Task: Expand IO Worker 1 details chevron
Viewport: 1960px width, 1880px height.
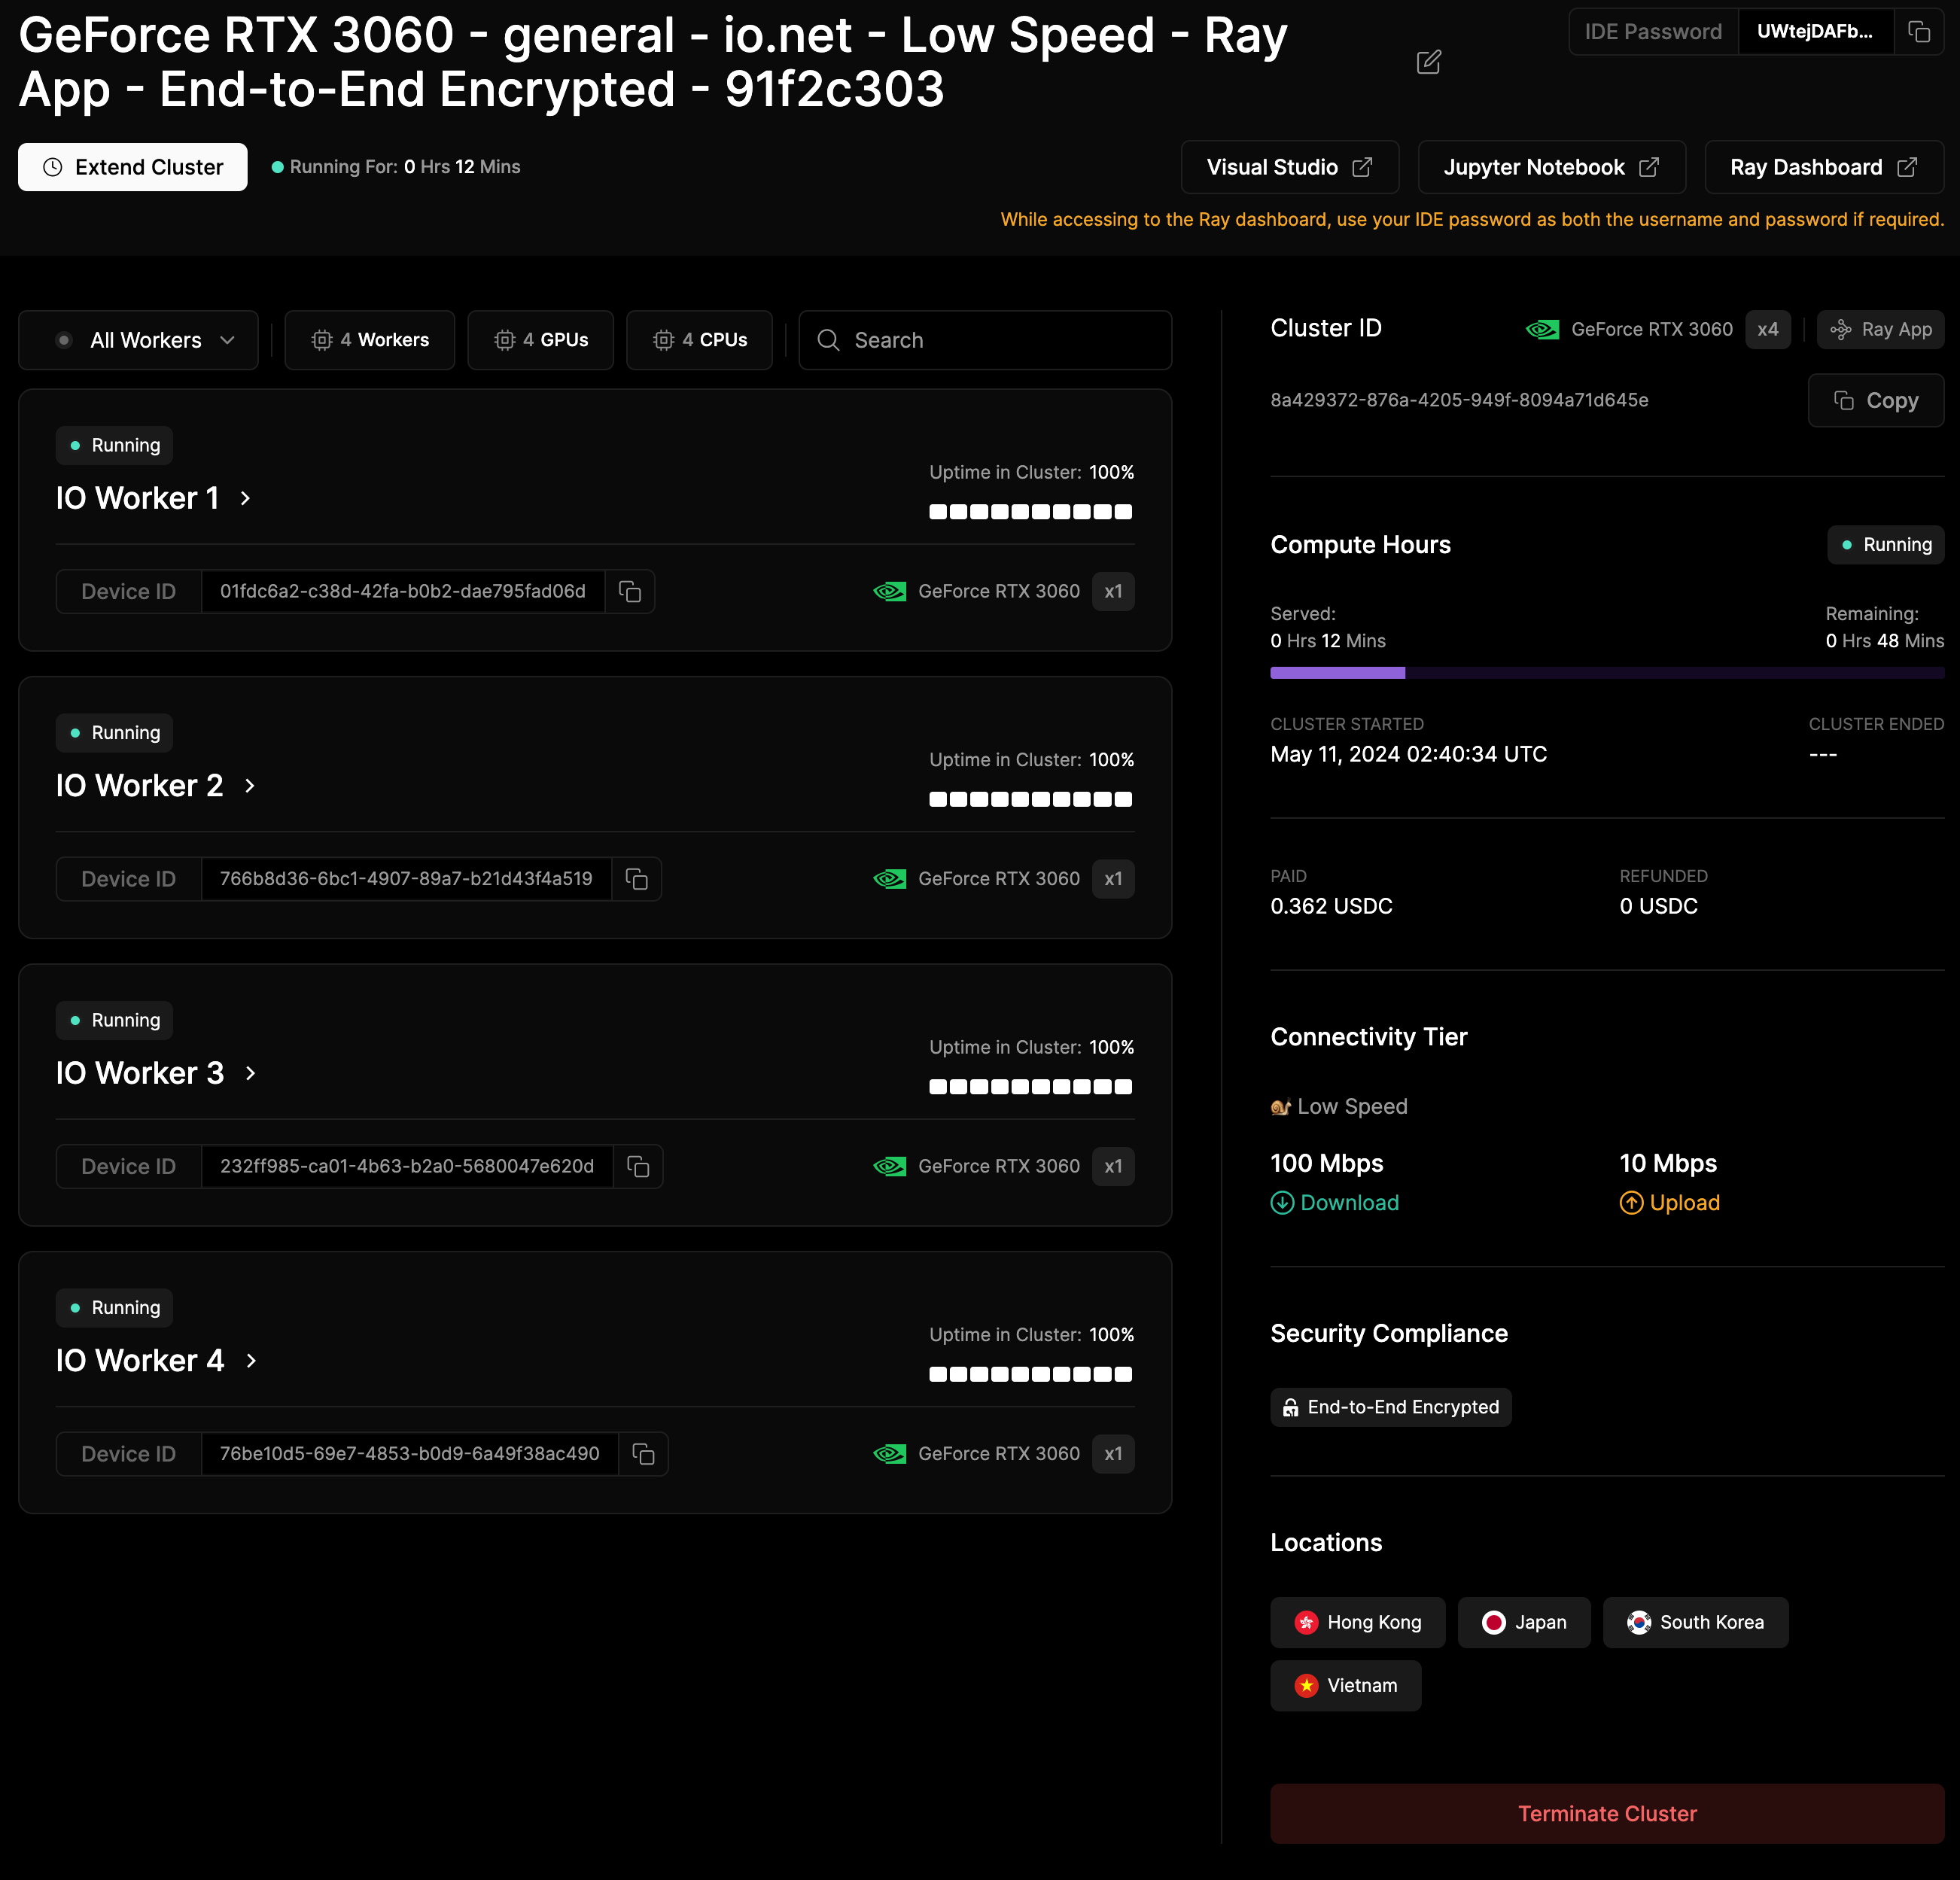Action: point(245,498)
